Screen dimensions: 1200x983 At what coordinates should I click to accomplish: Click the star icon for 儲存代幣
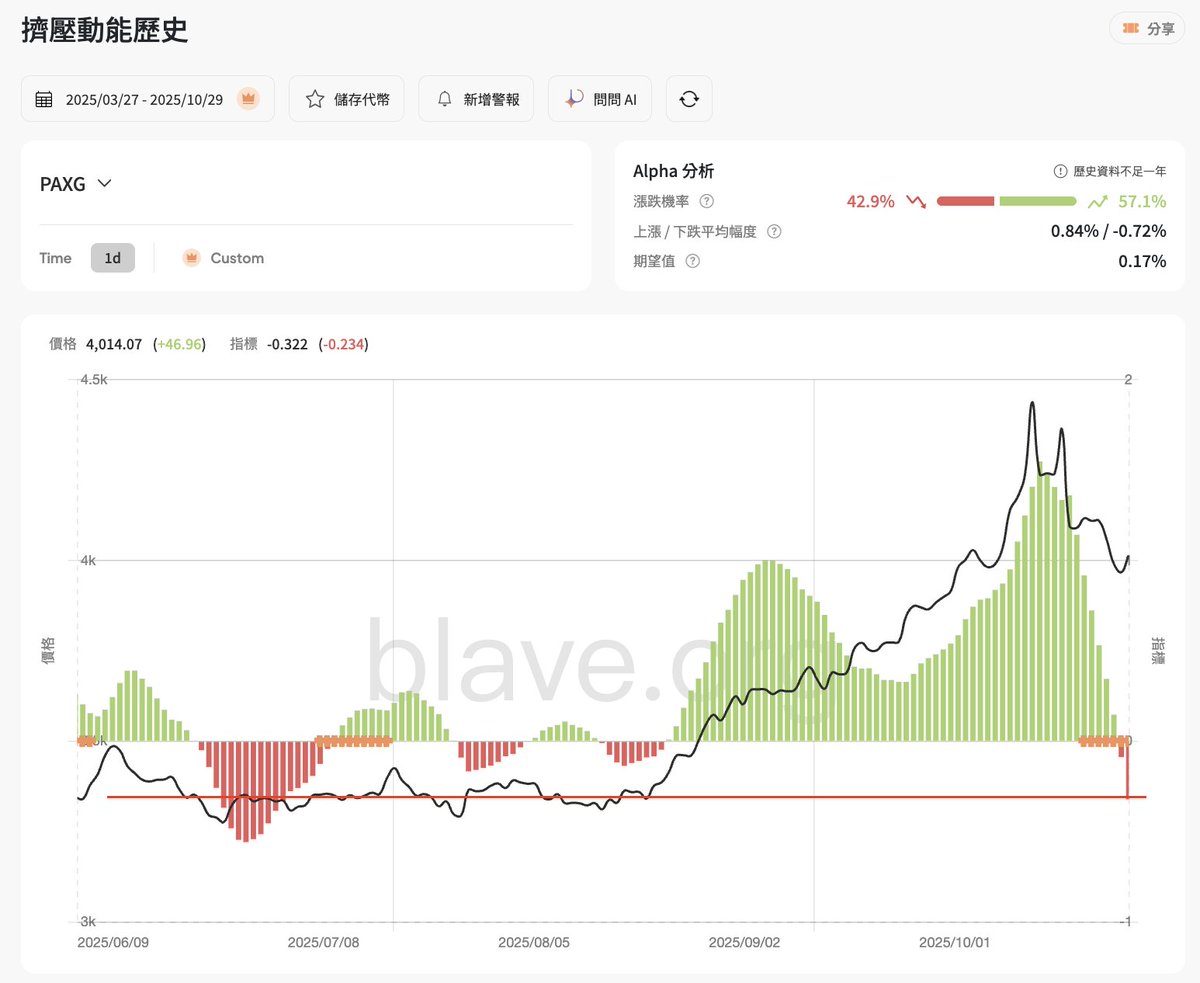click(x=314, y=99)
